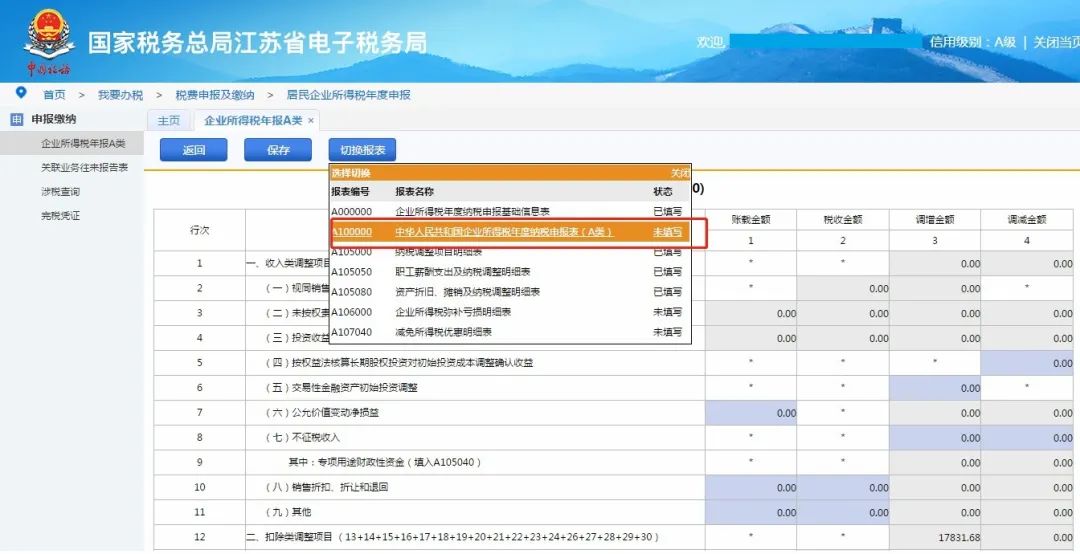
Task: Open 我要办税 breadcrumb link
Action: 121,95
